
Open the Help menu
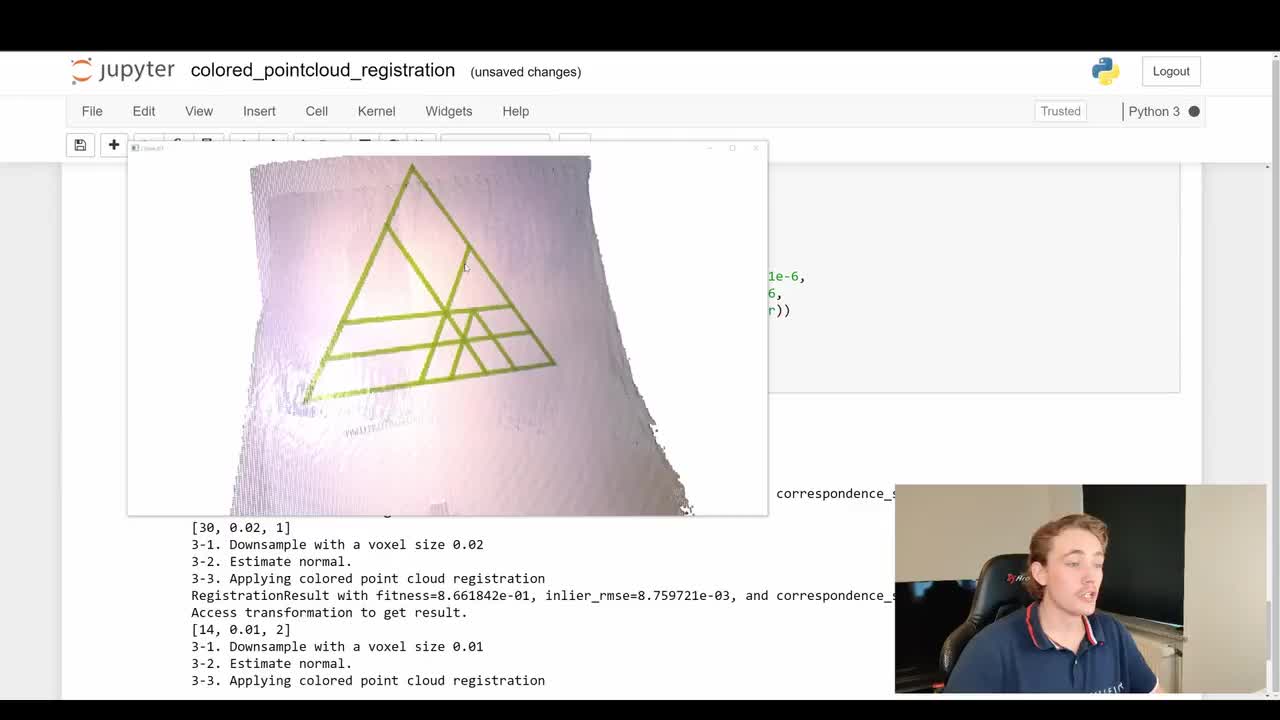pyautogui.click(x=516, y=111)
